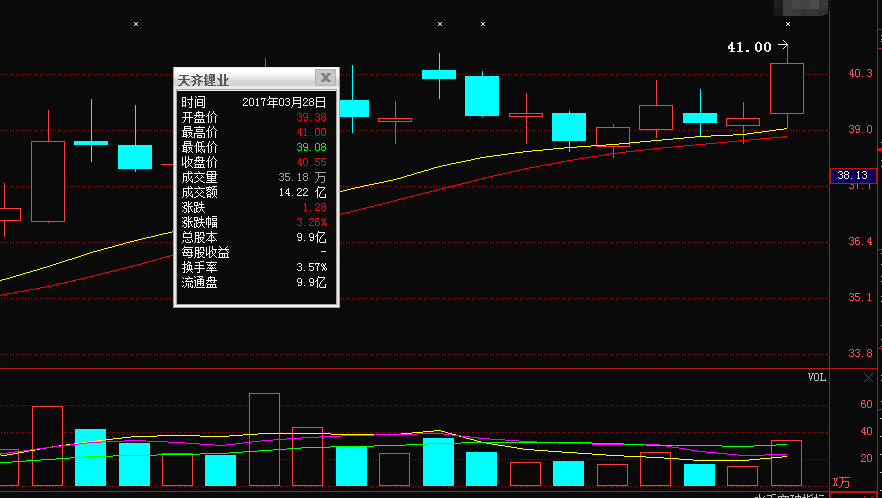Click the event marker above the 41.00 candle
The image size is (882, 498).
coord(788,23)
